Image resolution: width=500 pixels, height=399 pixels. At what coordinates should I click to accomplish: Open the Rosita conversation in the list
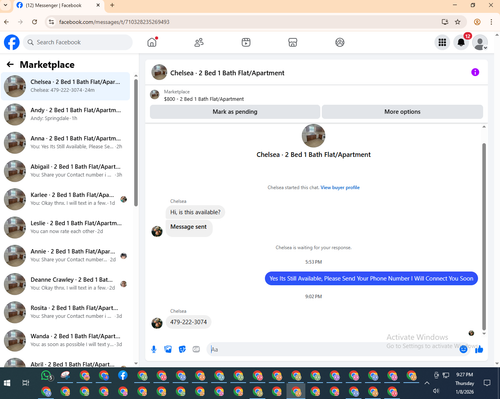point(66,312)
